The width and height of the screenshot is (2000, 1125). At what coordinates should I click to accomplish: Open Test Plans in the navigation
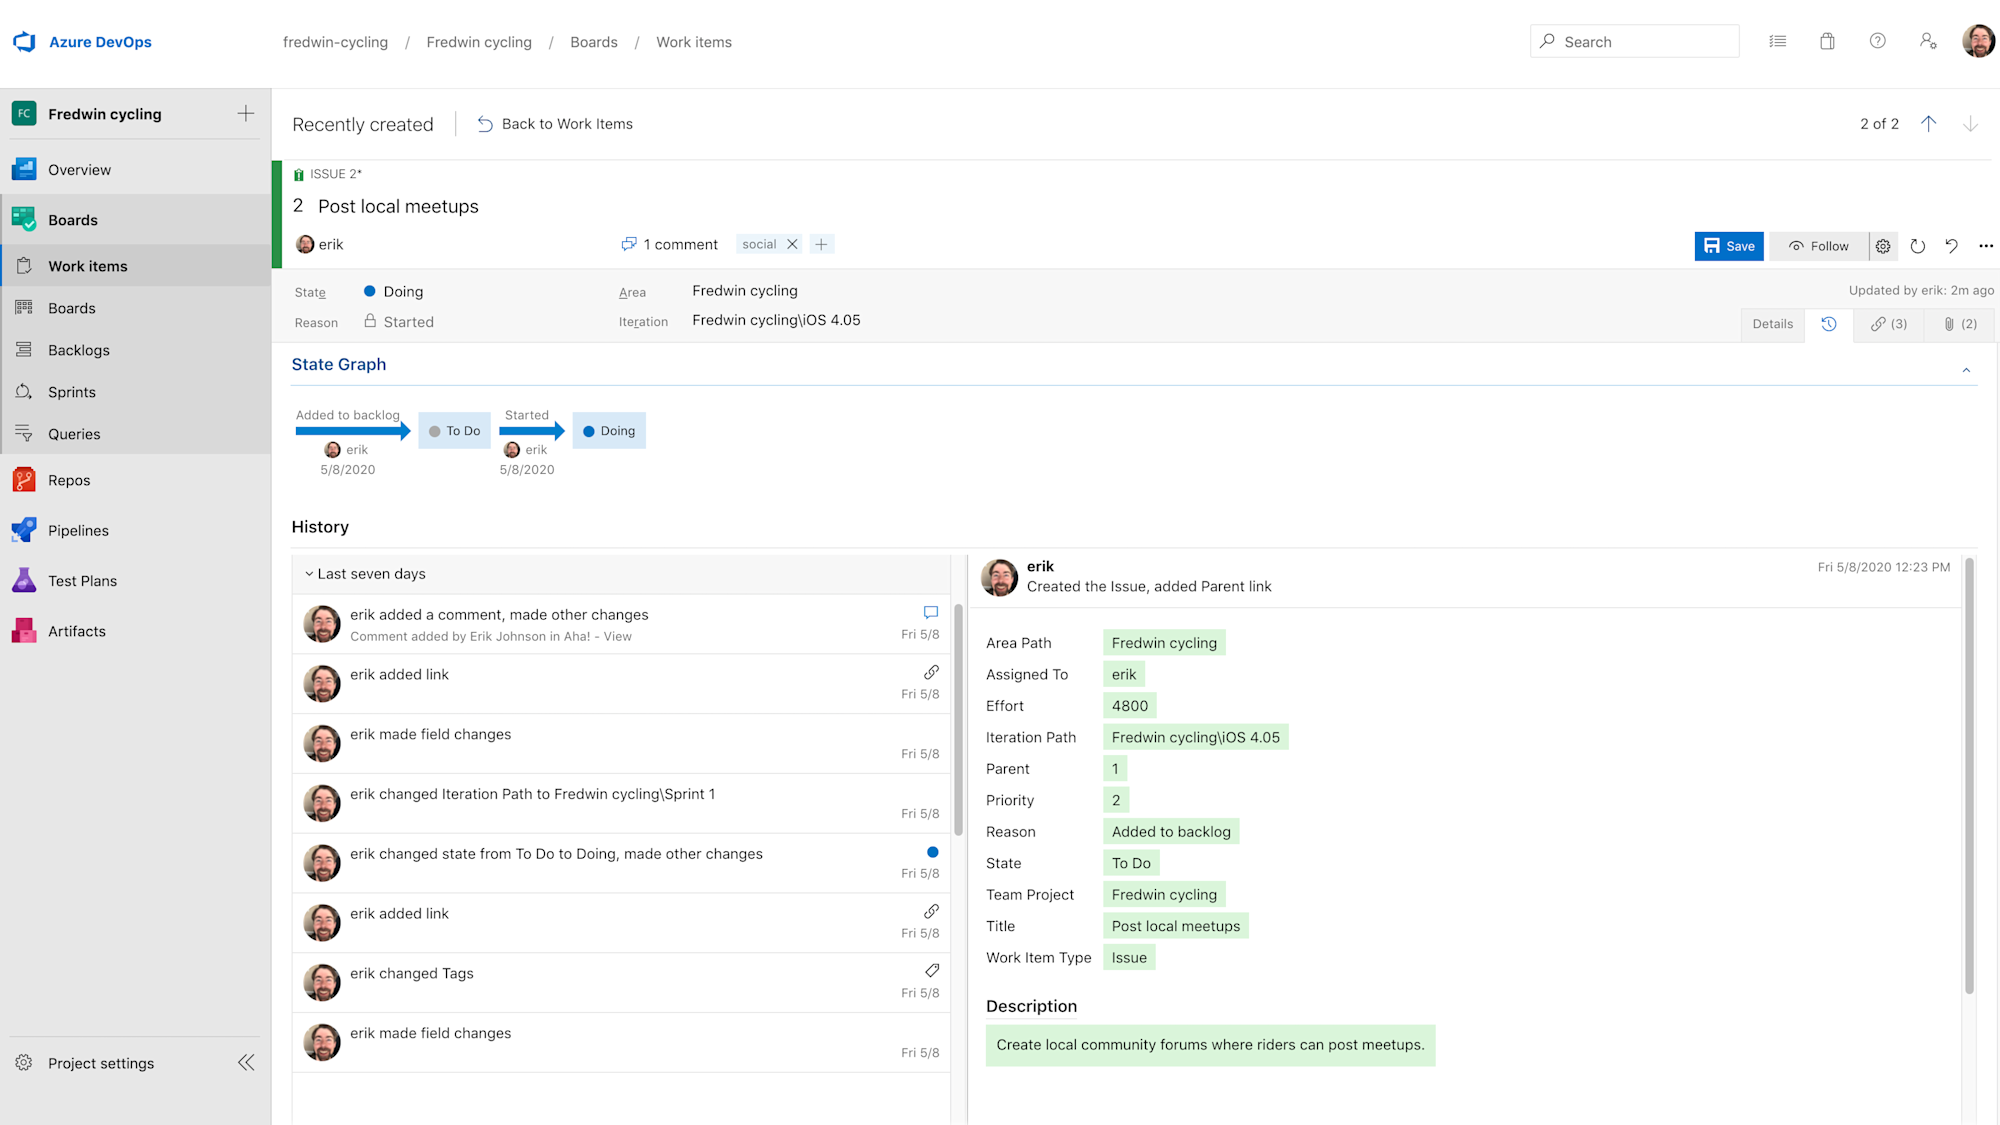[x=80, y=580]
